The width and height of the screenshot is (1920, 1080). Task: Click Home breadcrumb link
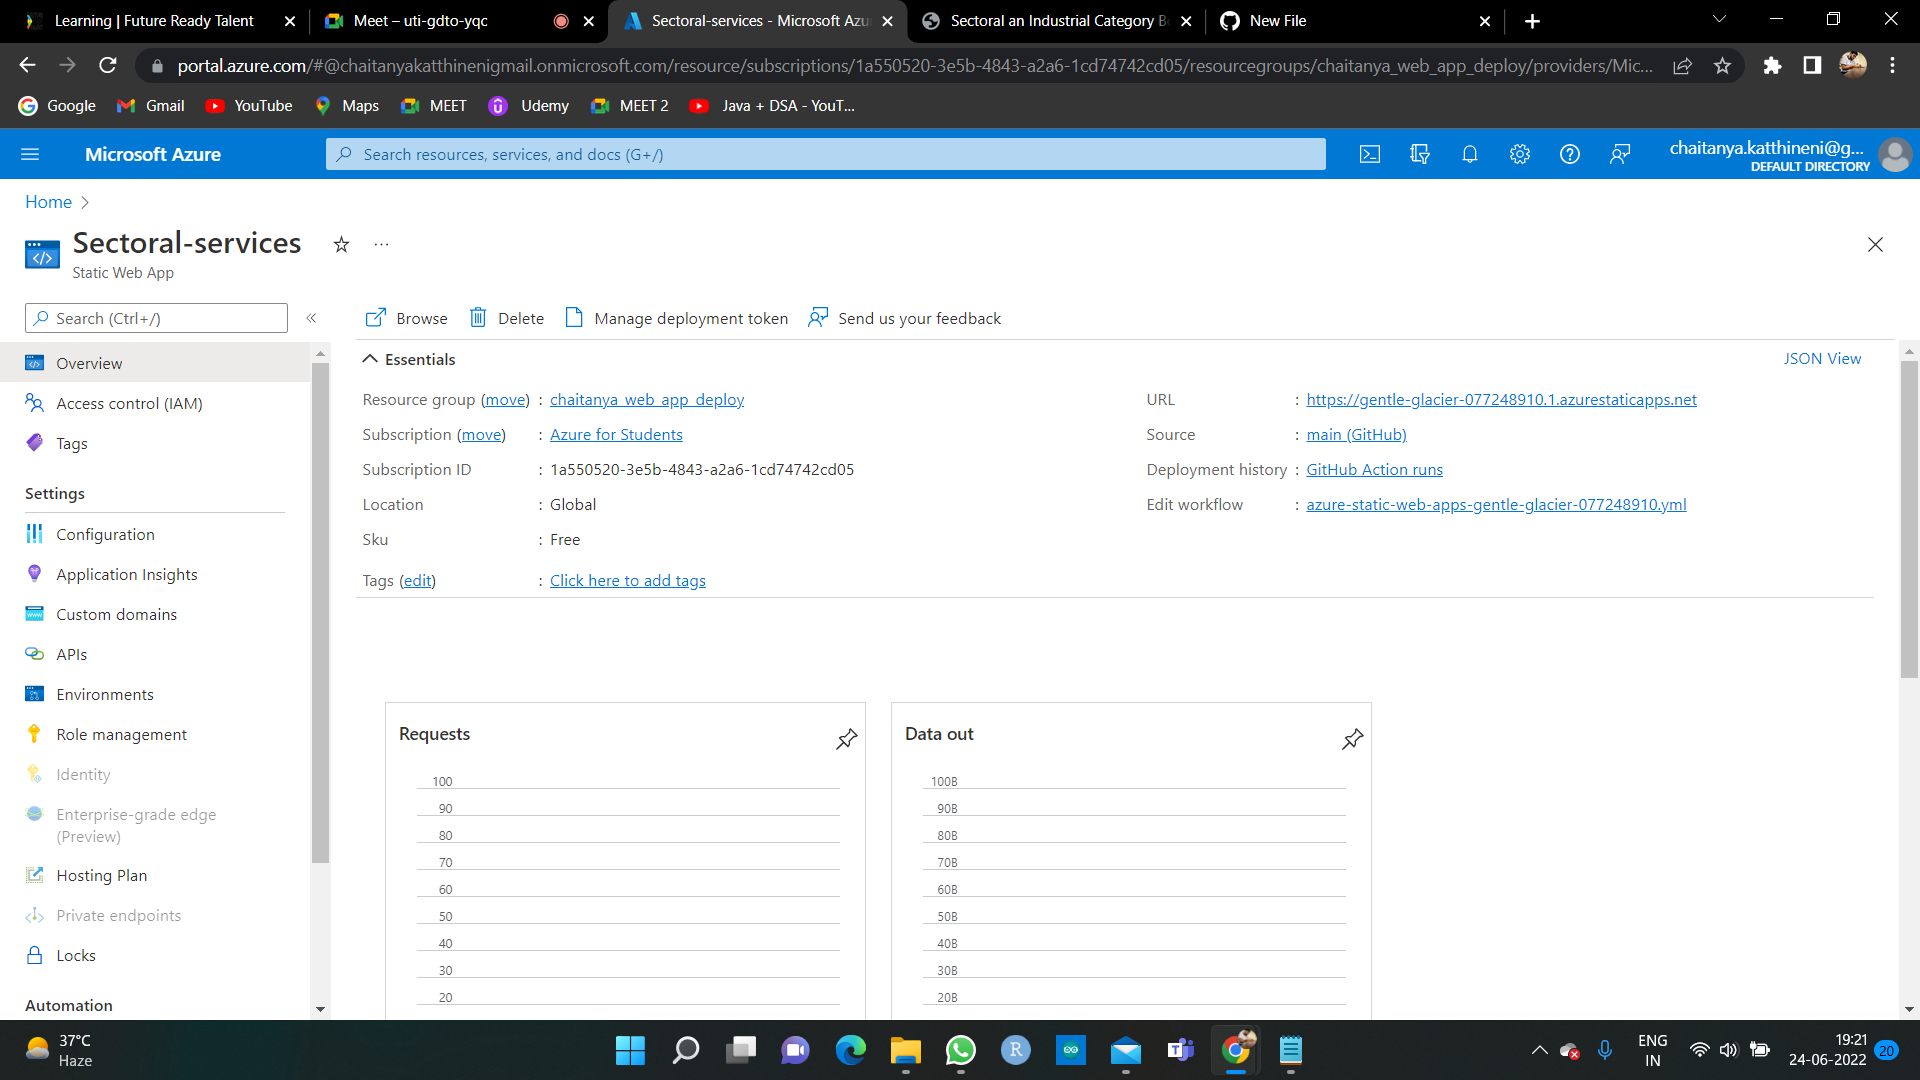[x=48, y=202]
